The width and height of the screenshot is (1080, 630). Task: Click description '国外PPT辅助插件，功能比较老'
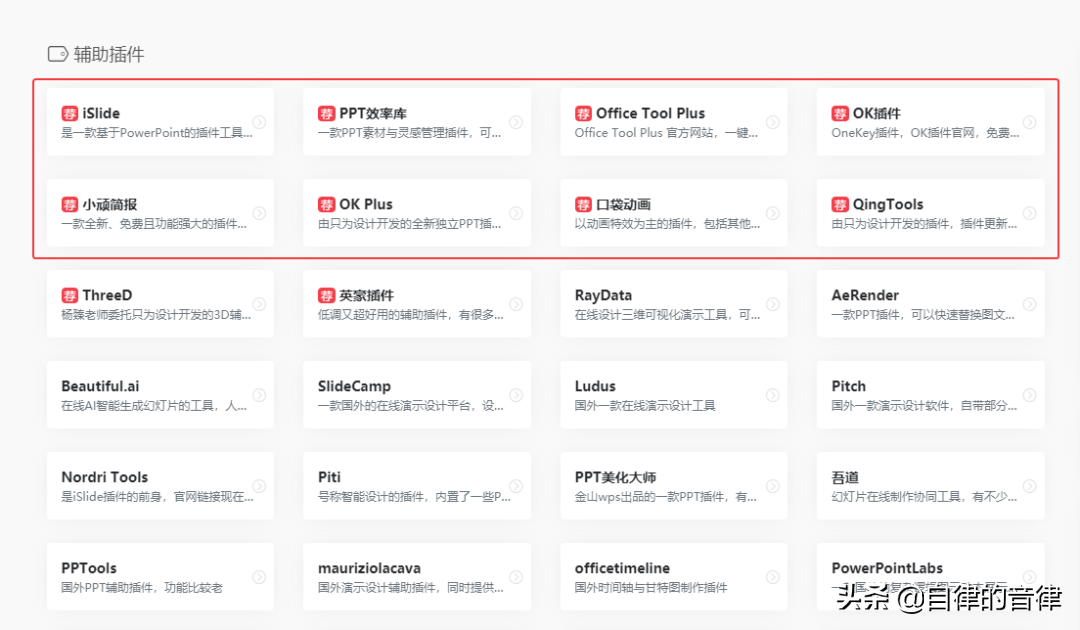tap(142, 587)
